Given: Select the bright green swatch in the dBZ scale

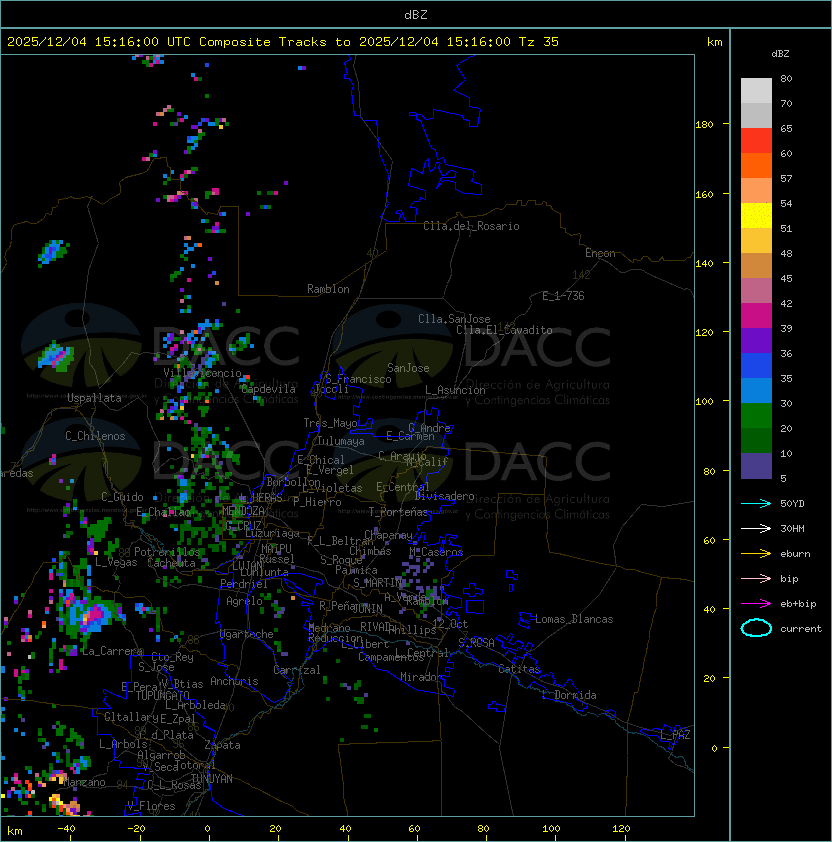Looking at the screenshot, I should [x=756, y=416].
